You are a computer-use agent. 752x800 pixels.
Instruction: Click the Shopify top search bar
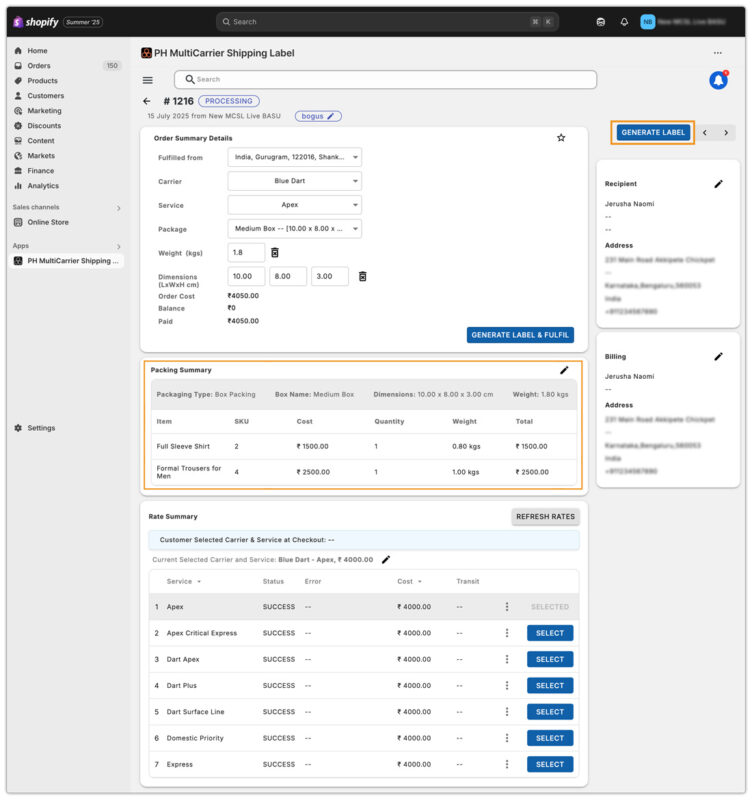[x=387, y=22]
